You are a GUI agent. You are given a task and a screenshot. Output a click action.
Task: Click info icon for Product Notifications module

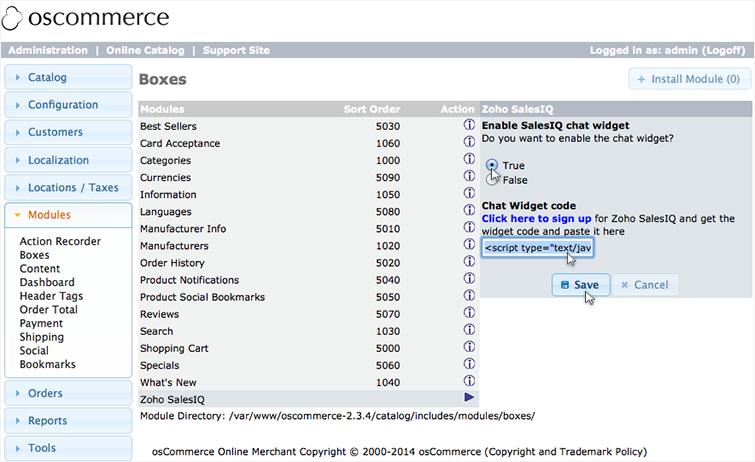pos(469,278)
